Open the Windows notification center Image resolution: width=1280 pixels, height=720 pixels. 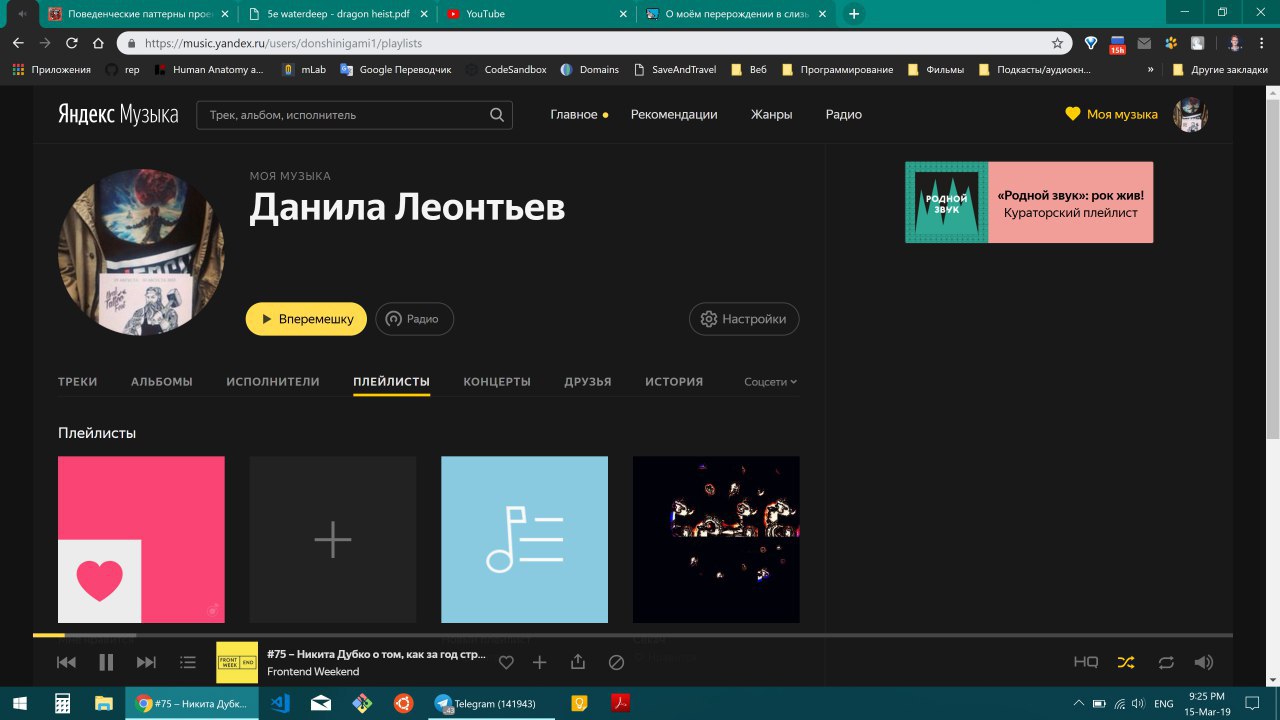[x=1251, y=703]
